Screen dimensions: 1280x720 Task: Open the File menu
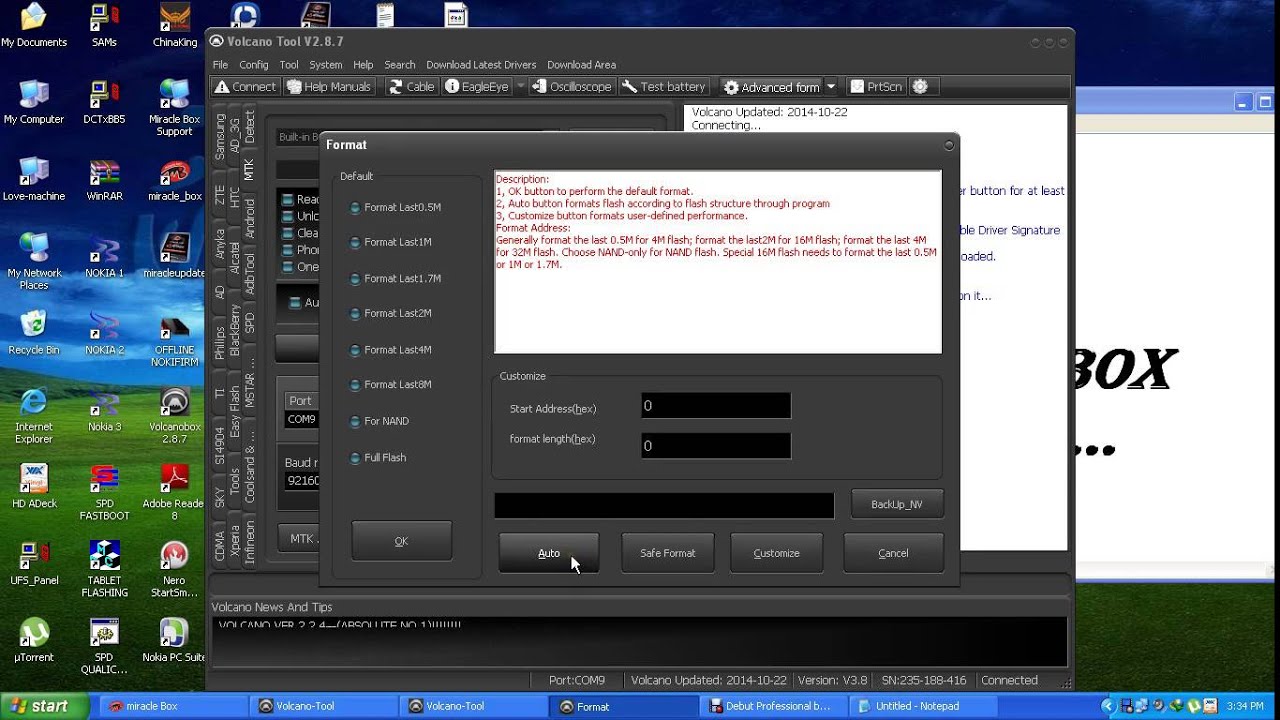[x=220, y=65]
